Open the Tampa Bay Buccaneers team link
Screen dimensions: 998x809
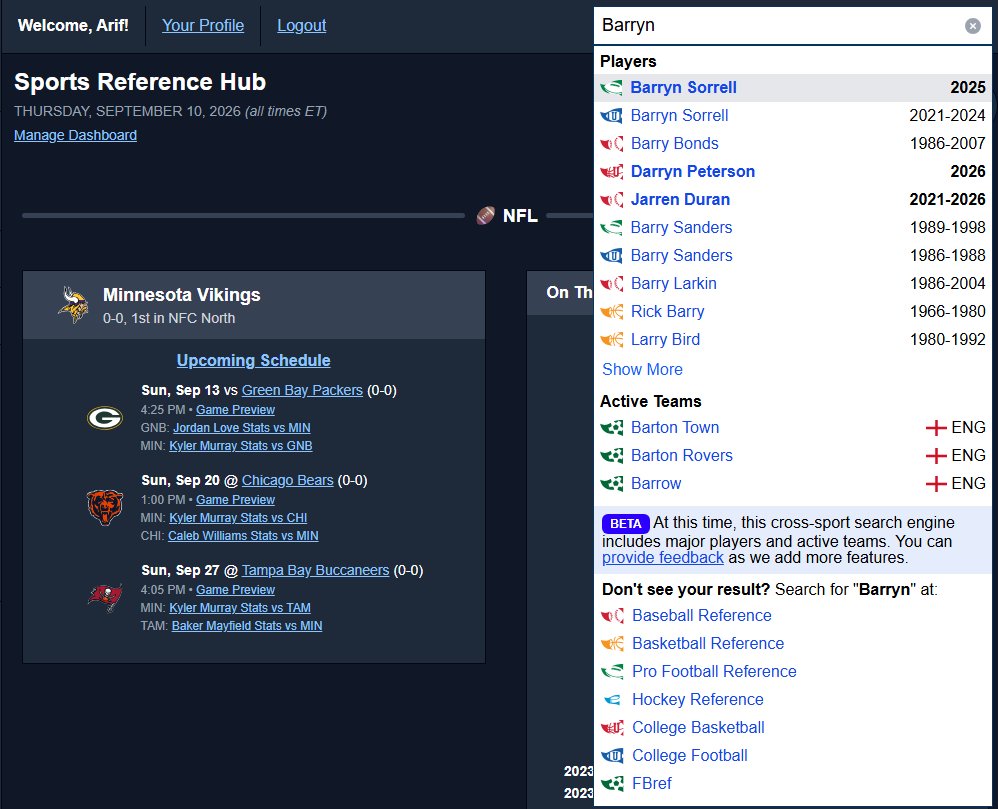(316, 570)
